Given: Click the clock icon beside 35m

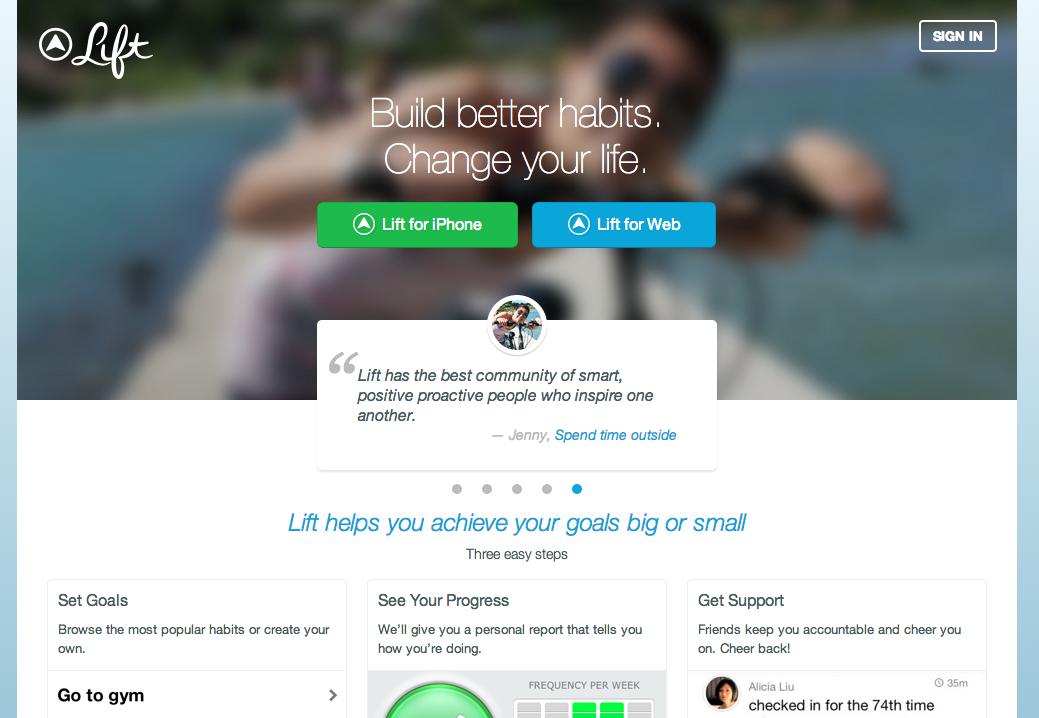Looking at the screenshot, I should 938,683.
